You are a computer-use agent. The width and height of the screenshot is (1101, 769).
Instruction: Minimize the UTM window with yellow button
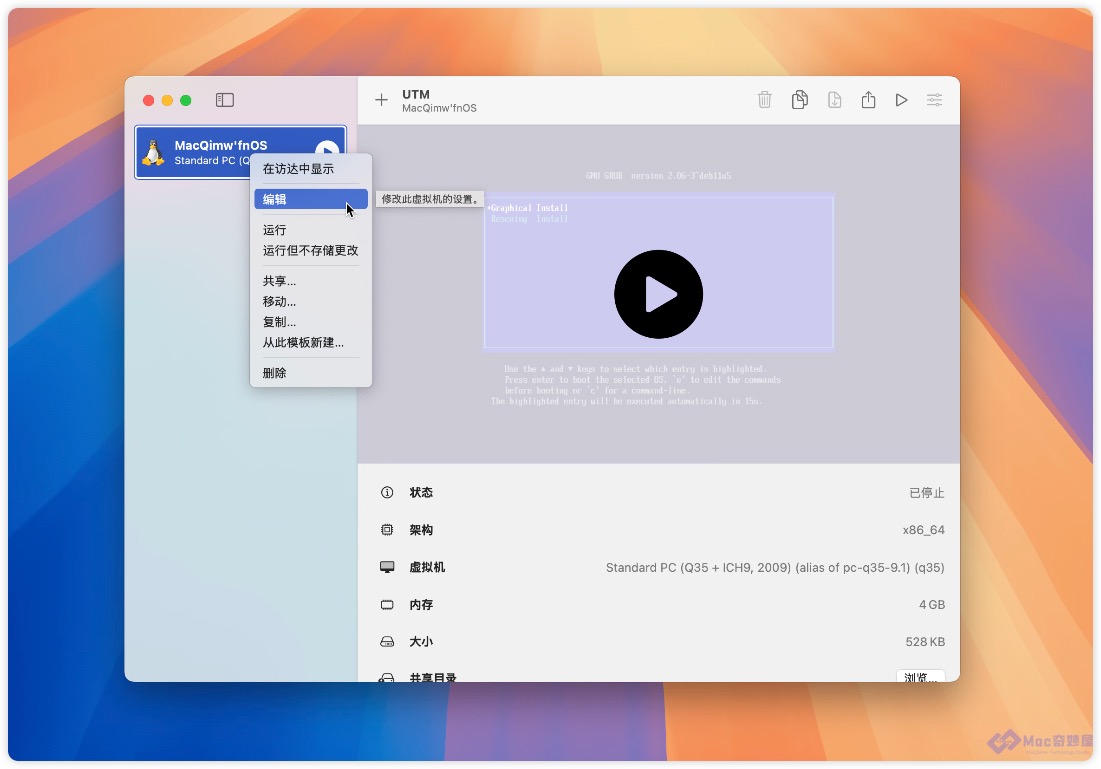pyautogui.click(x=167, y=100)
